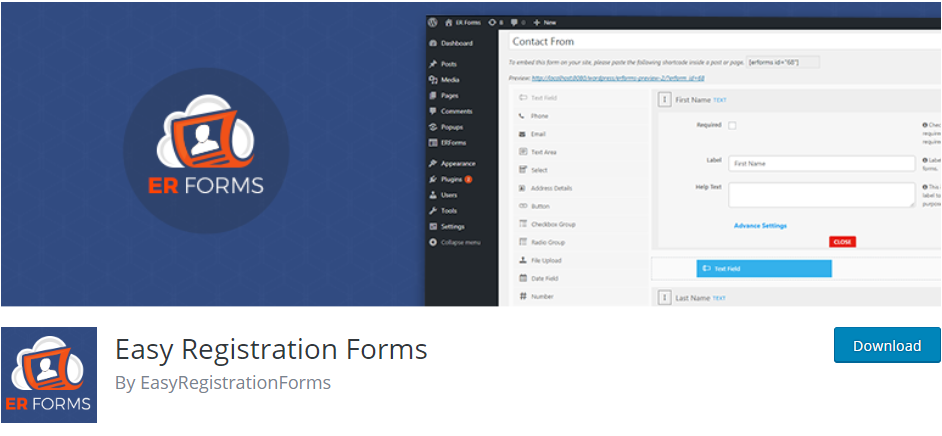
Task: Click the Label input showing First Name
Action: click(821, 163)
